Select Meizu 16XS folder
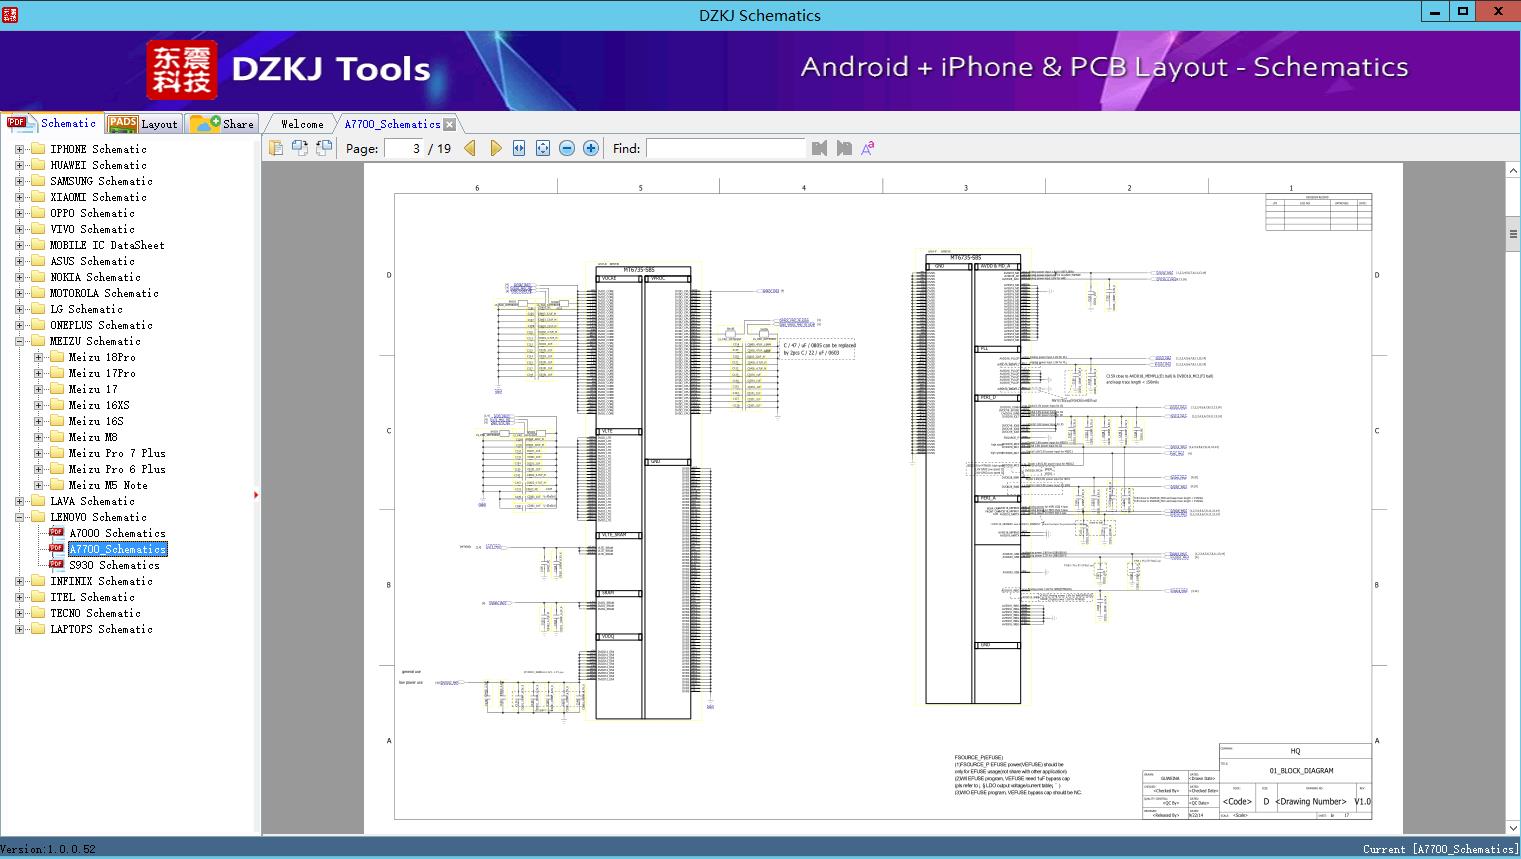The width and height of the screenshot is (1521, 859). [x=99, y=405]
